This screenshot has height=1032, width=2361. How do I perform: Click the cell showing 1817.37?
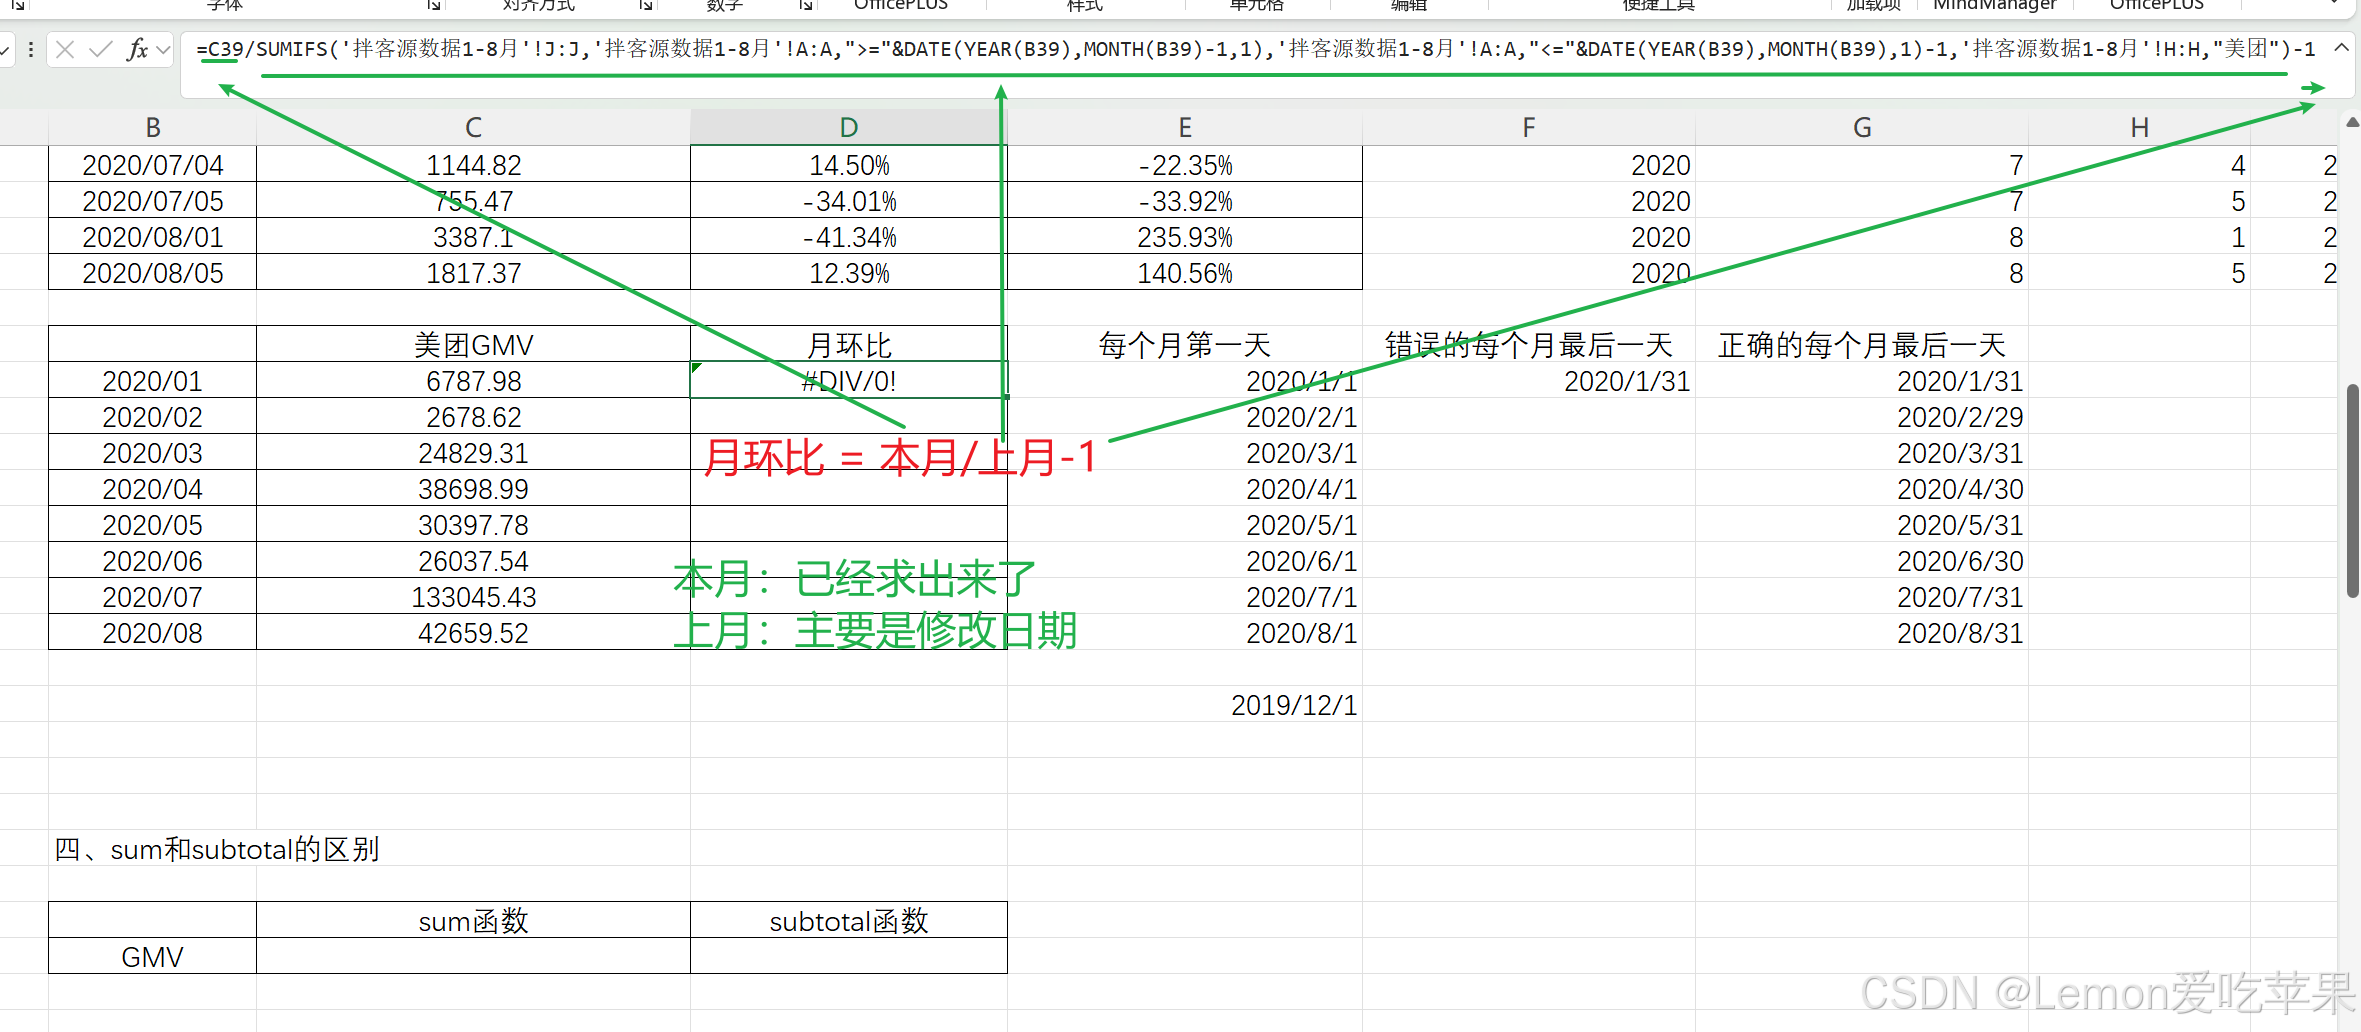pyautogui.click(x=473, y=272)
